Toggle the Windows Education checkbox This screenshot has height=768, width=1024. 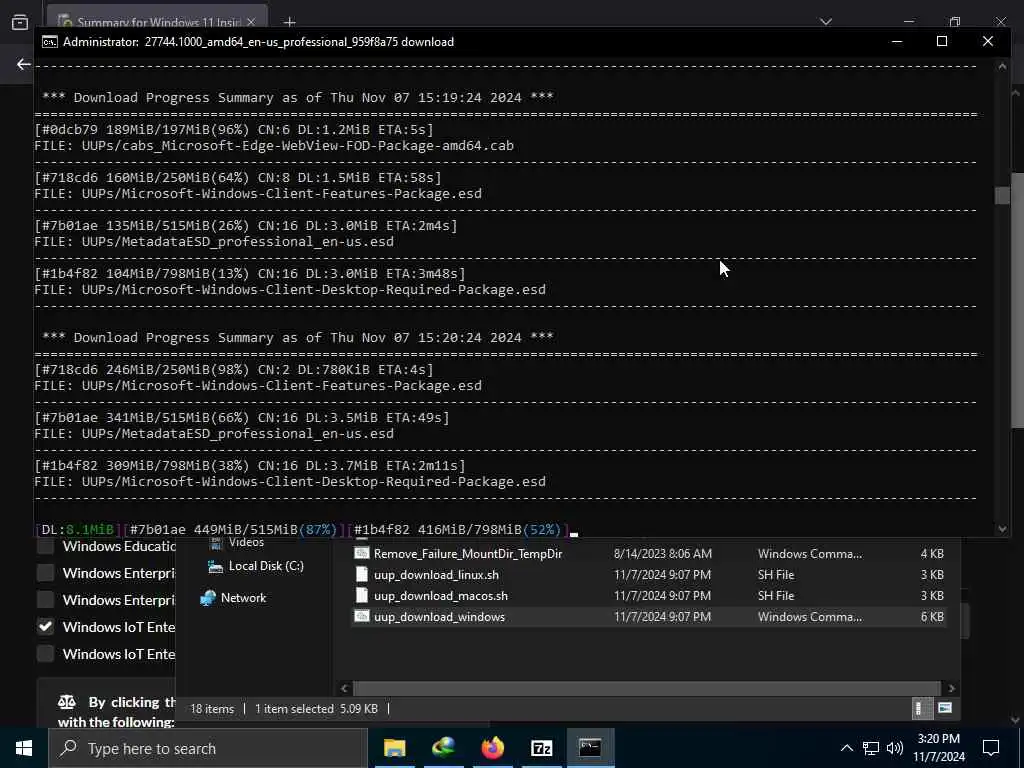45,547
